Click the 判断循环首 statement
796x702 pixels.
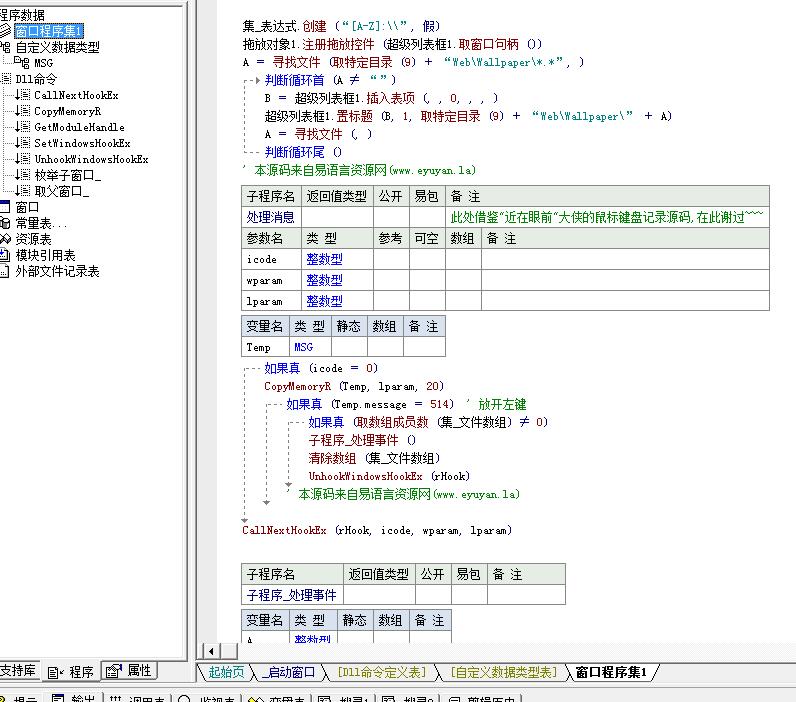pos(329,80)
